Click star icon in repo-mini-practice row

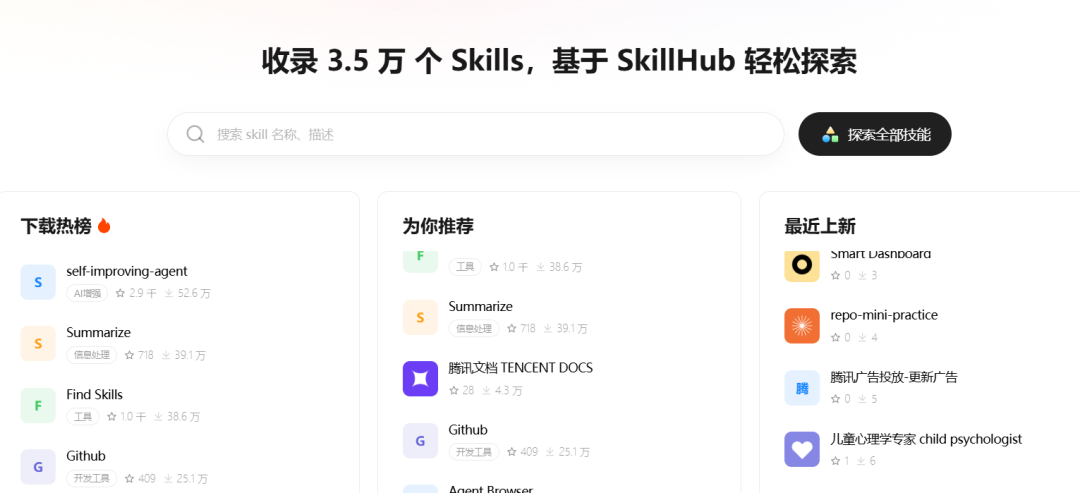(835, 337)
